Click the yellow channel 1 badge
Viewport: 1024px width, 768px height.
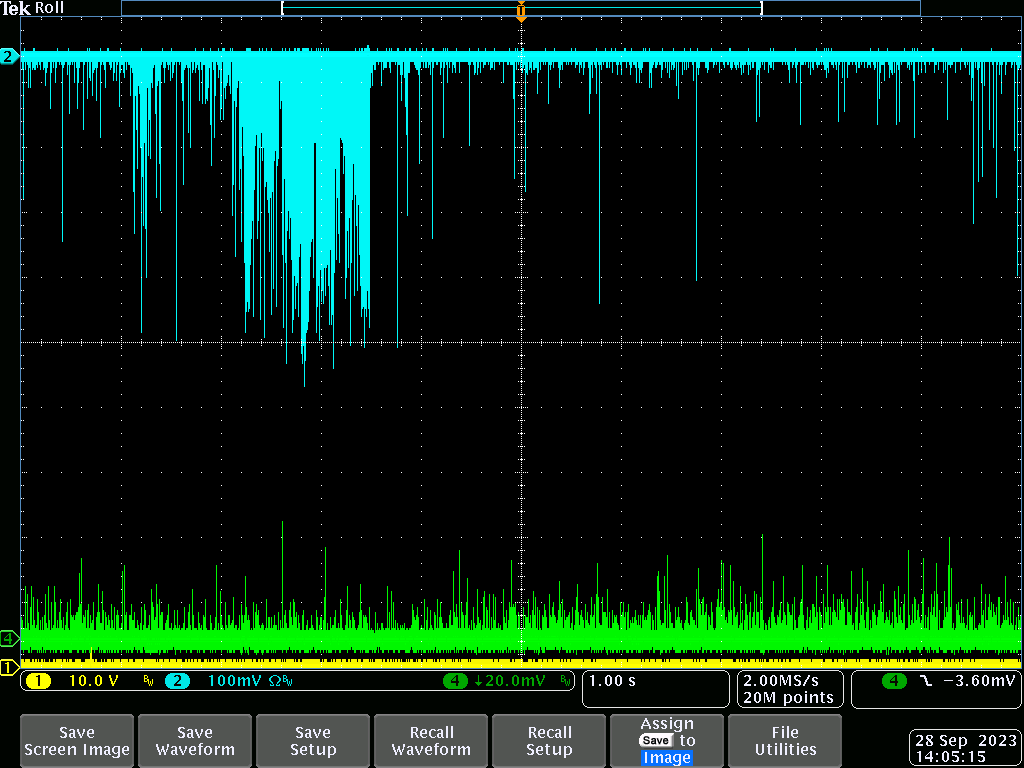(x=37, y=681)
